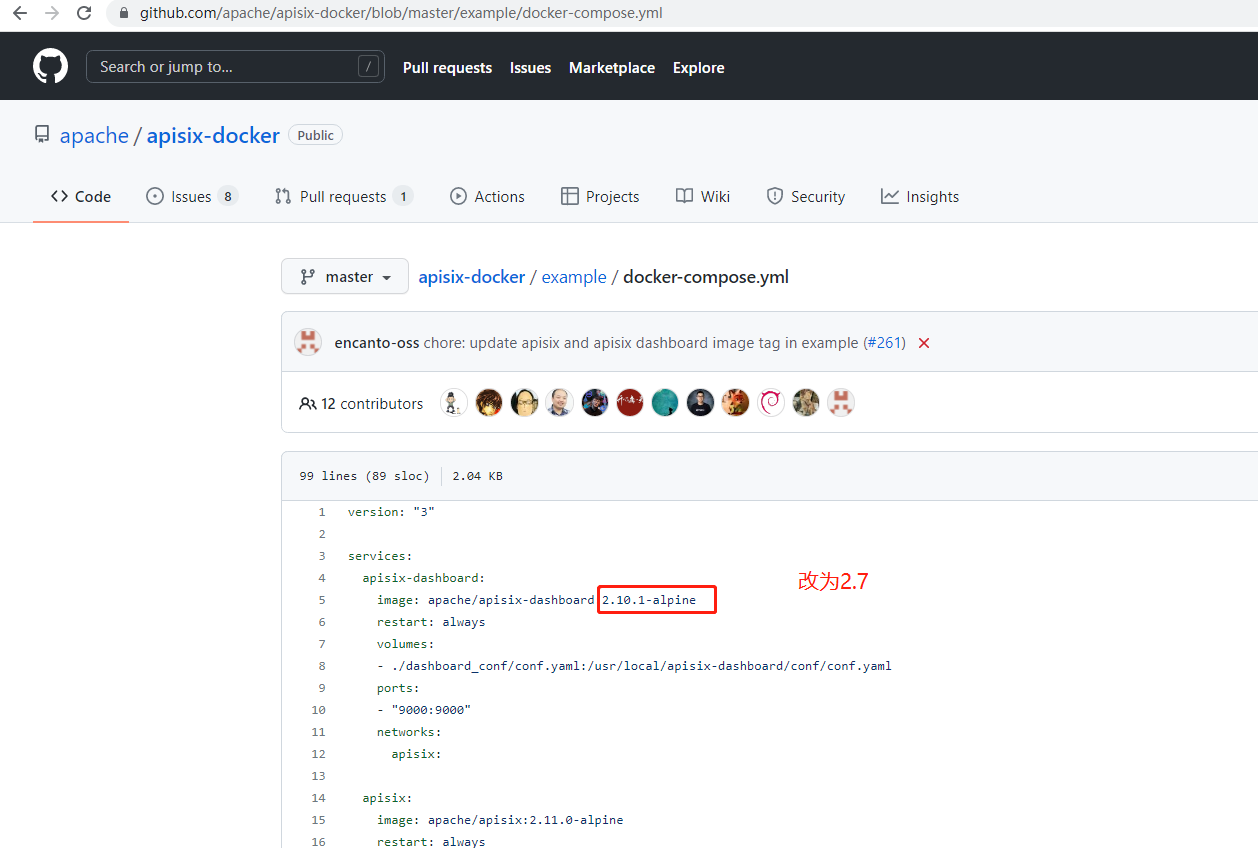Open pull request #261 link

point(884,343)
